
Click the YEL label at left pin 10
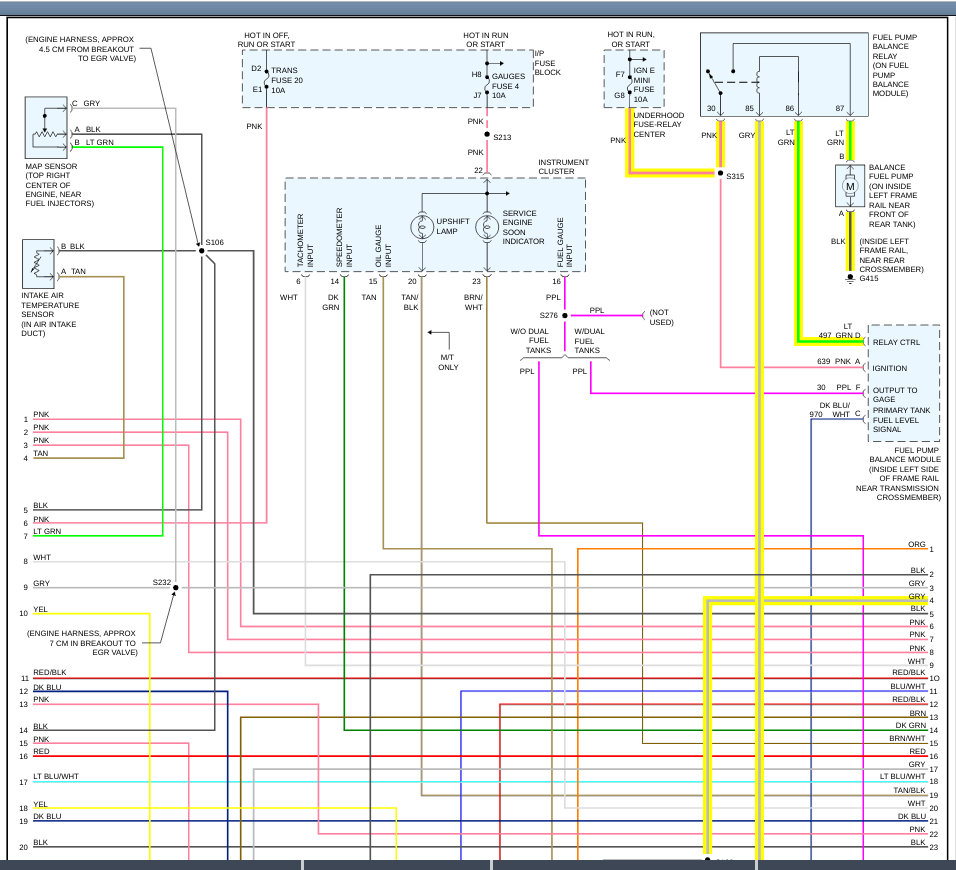[x=40, y=610]
